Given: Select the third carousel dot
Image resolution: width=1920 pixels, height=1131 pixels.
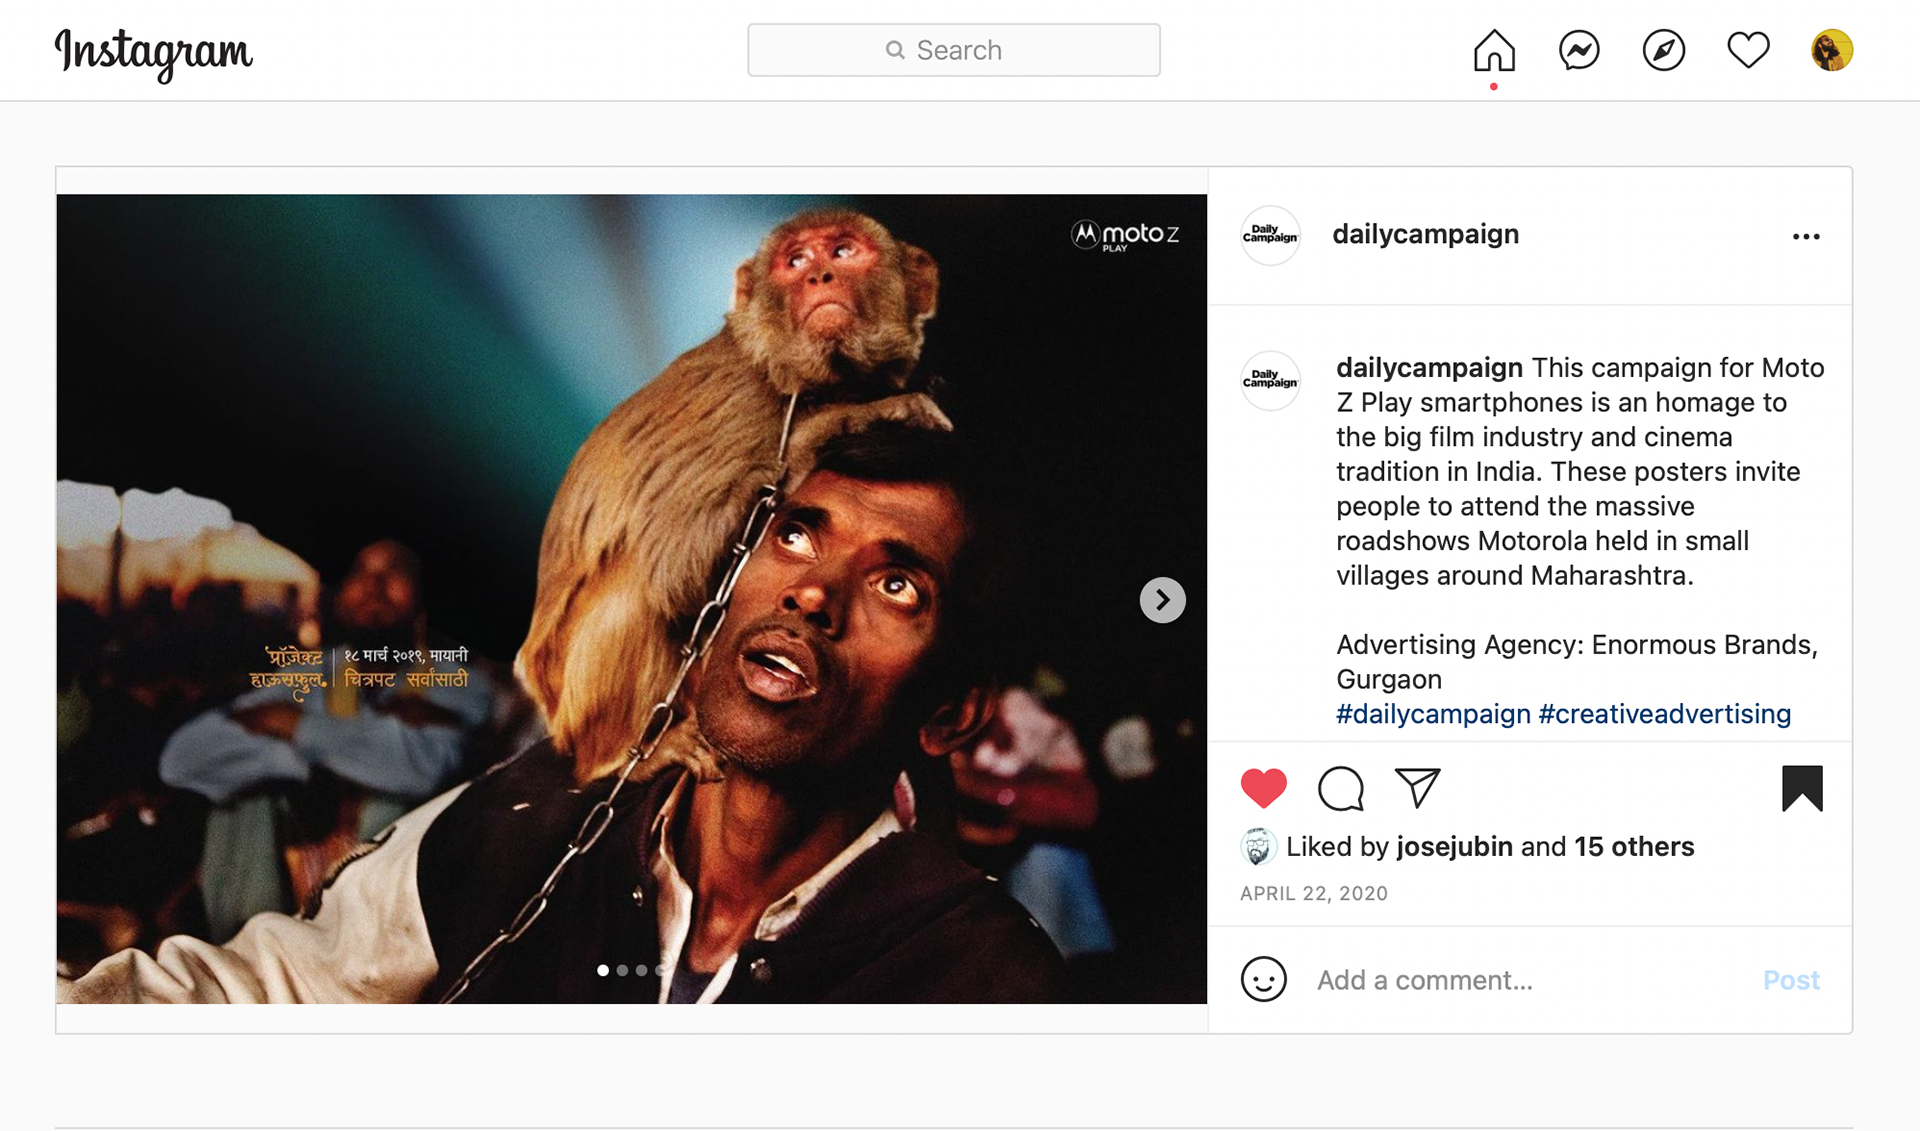Looking at the screenshot, I should tap(642, 970).
